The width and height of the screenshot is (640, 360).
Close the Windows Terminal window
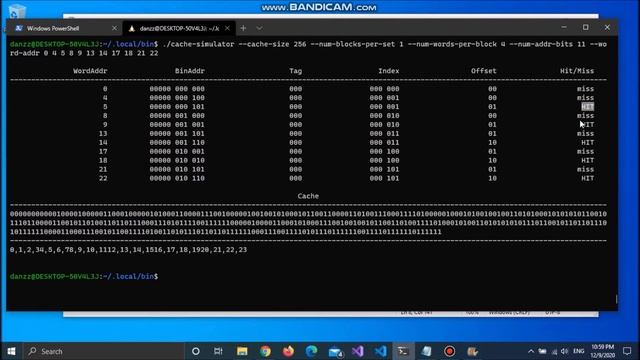607,27
